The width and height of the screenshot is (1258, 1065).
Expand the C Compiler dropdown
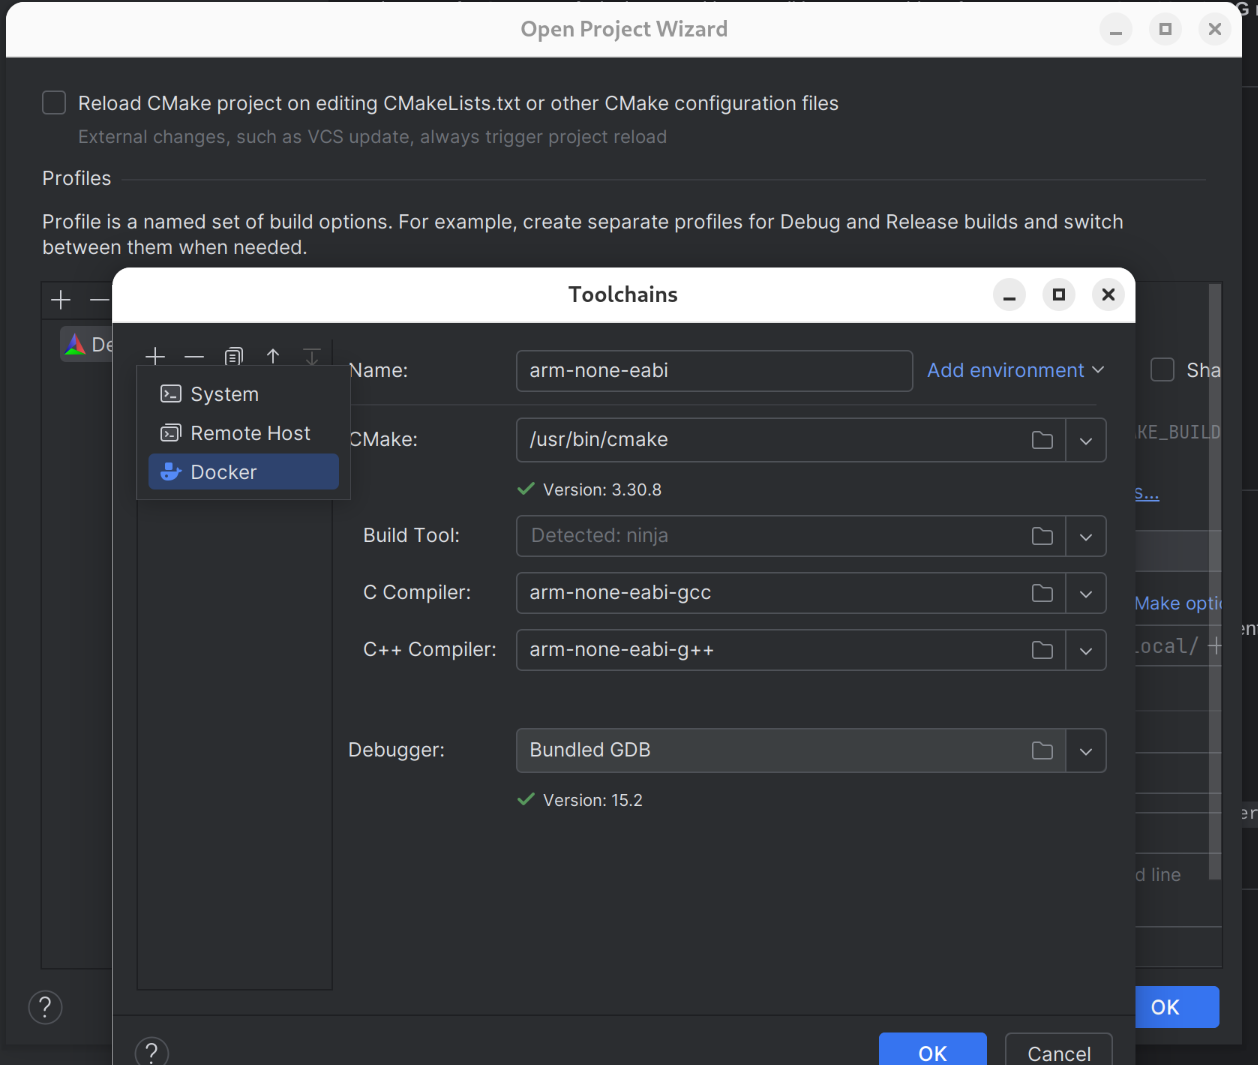point(1086,593)
